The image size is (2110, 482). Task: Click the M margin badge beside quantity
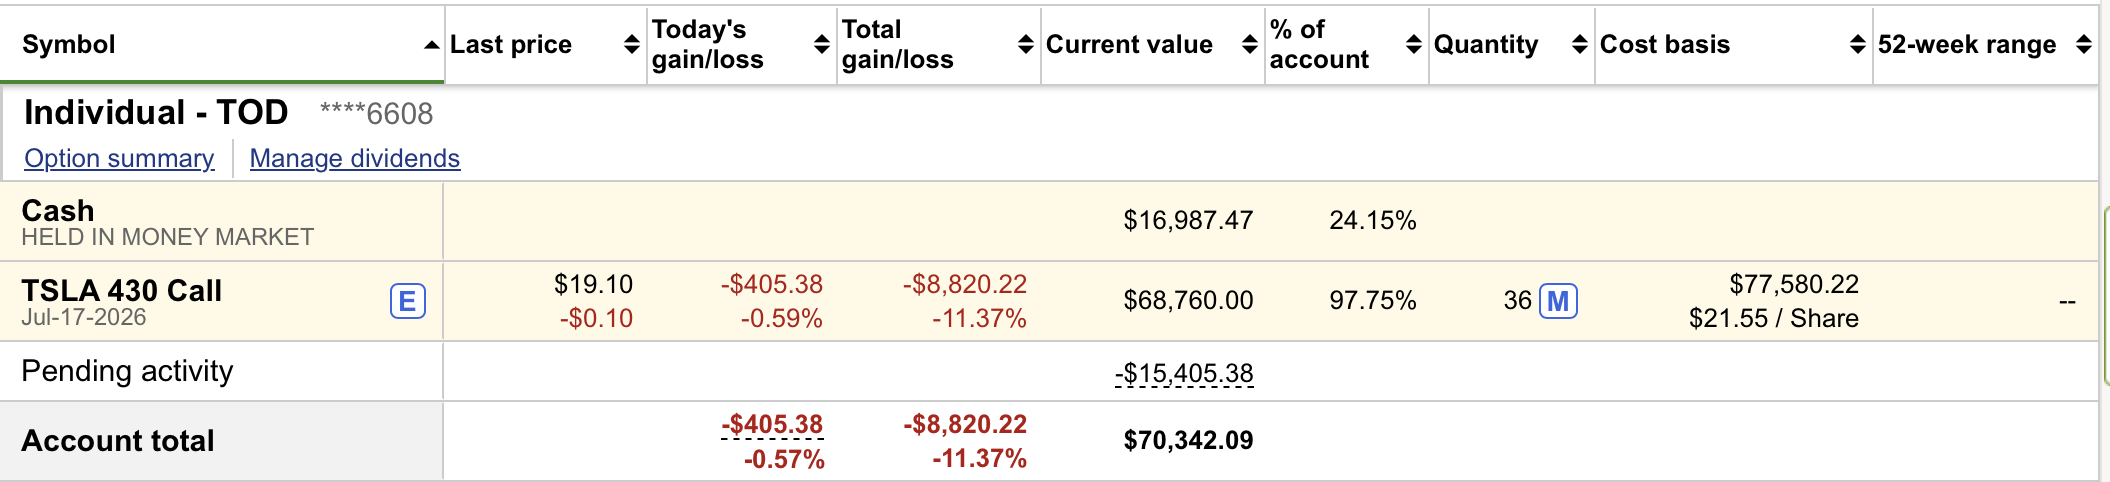pos(1558,301)
